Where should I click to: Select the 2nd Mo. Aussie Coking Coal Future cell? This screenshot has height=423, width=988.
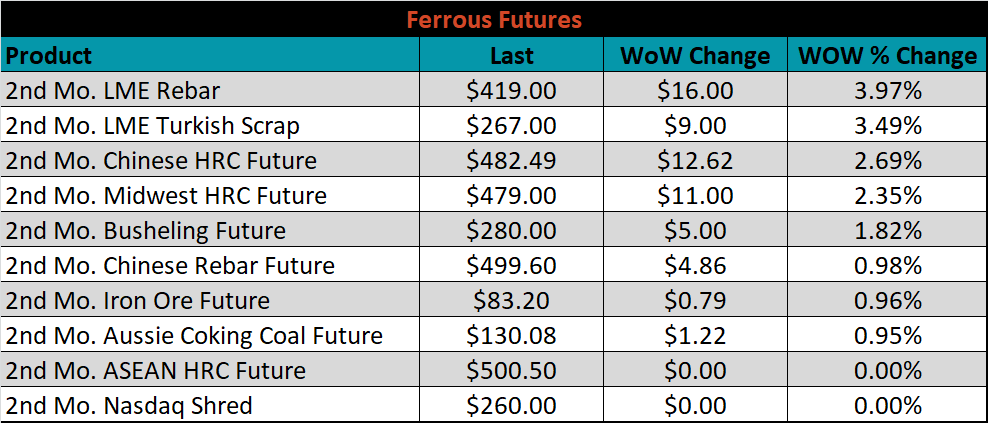(x=210, y=335)
